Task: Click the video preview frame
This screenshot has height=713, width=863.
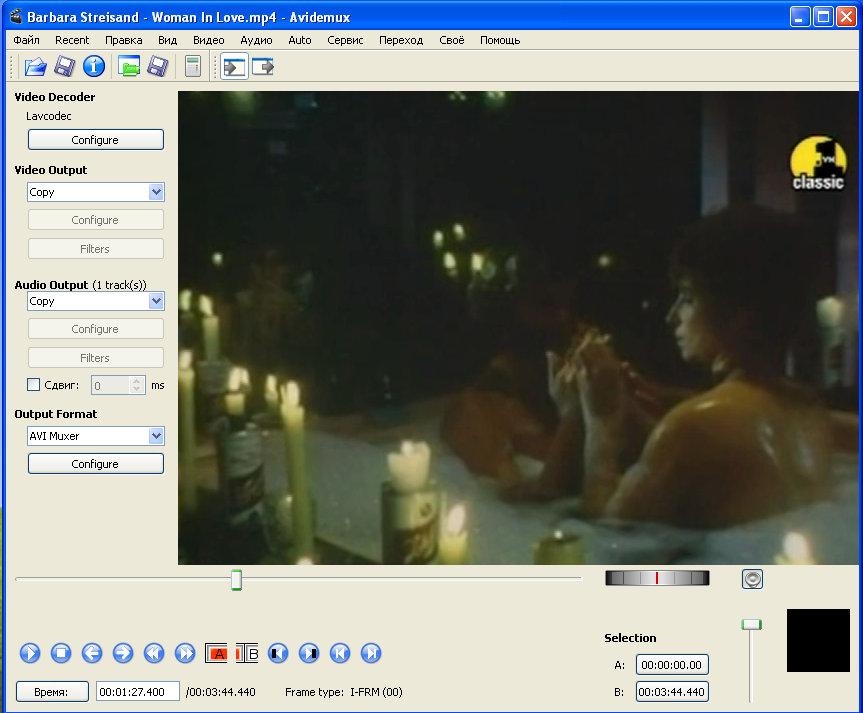Action: click(518, 328)
